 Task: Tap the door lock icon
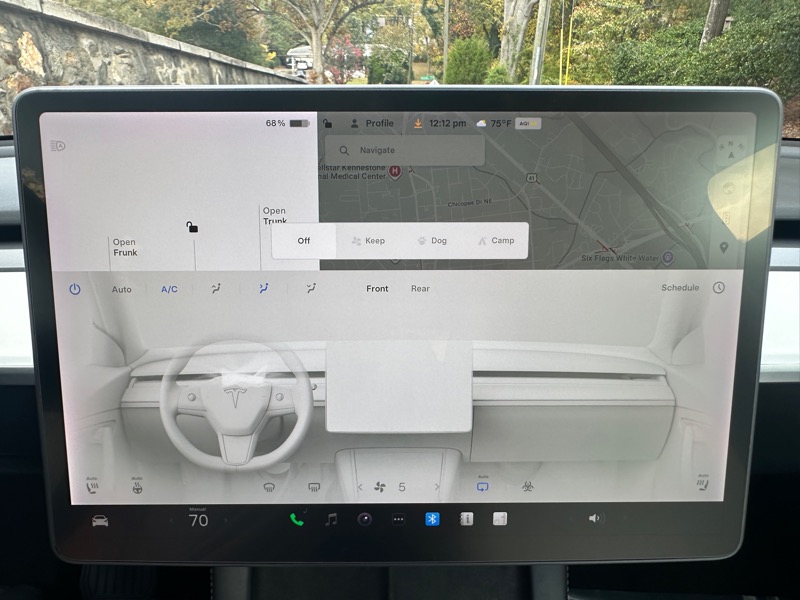pos(192,227)
